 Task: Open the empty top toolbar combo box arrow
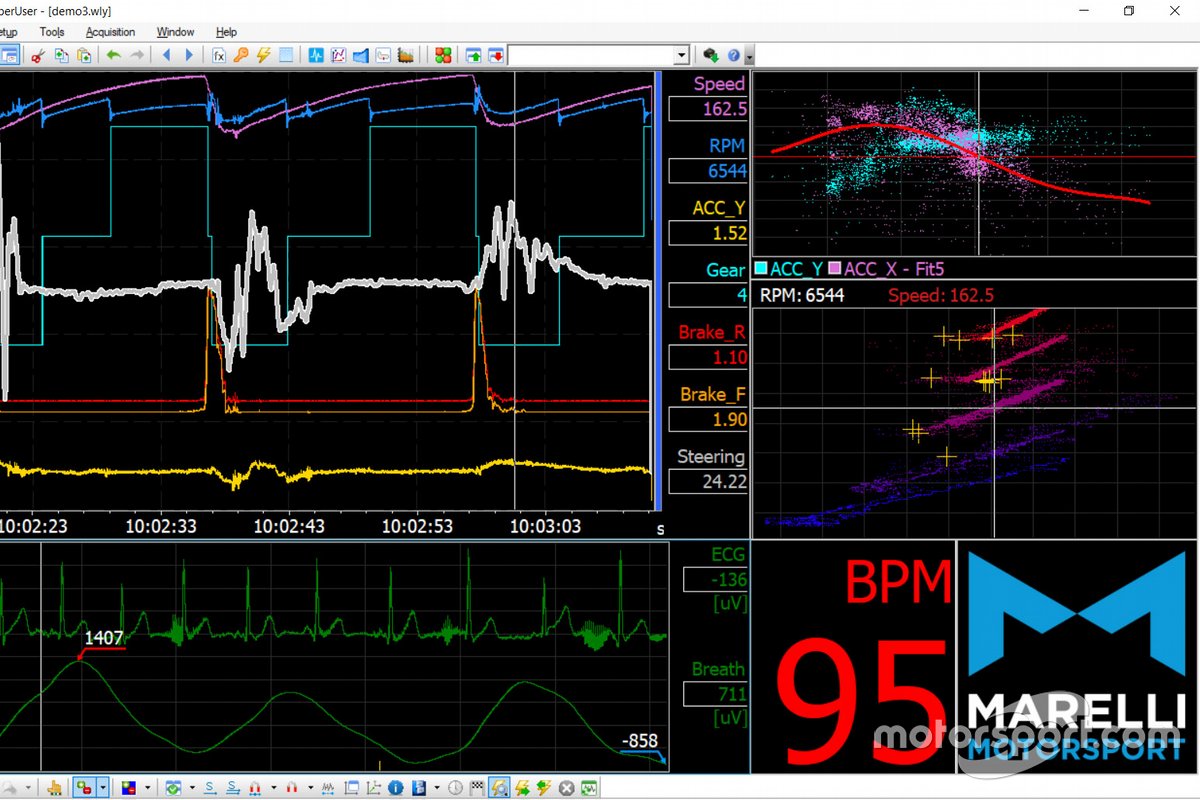682,55
